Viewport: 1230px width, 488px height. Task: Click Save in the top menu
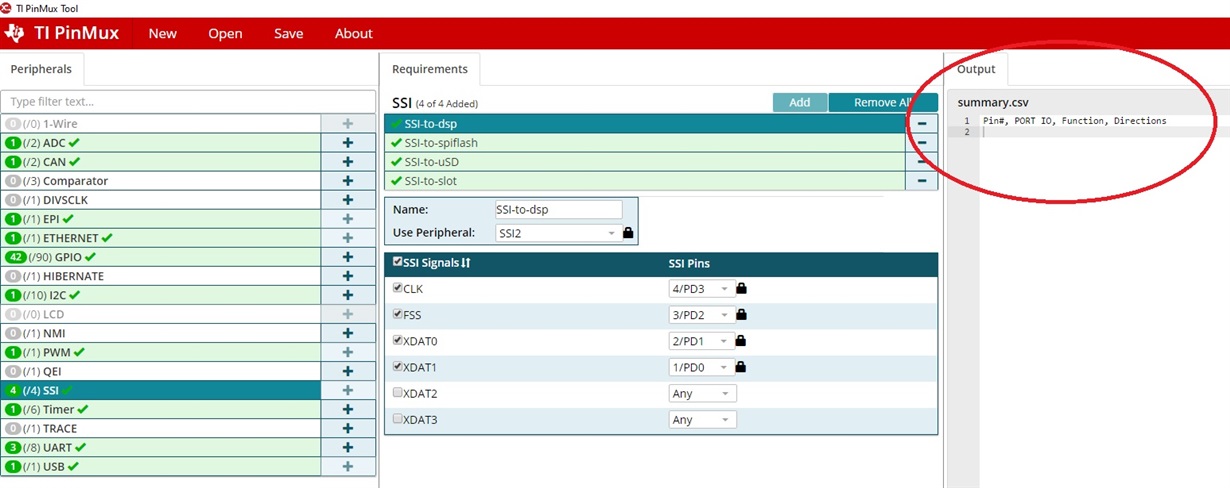pos(289,33)
